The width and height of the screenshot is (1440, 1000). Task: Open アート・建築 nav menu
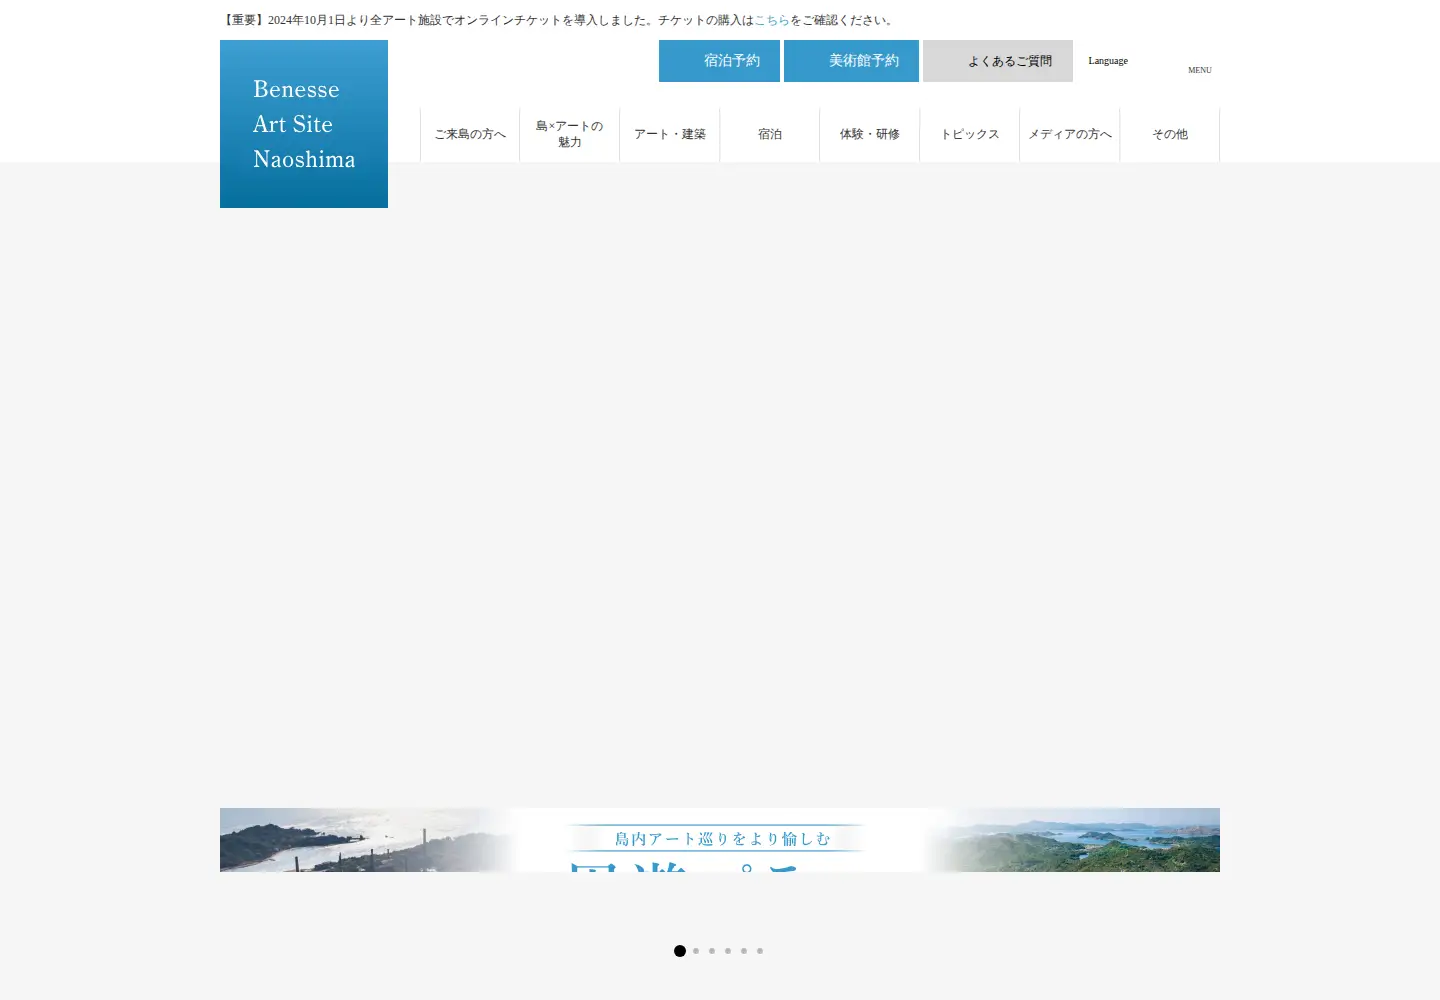pyautogui.click(x=670, y=134)
